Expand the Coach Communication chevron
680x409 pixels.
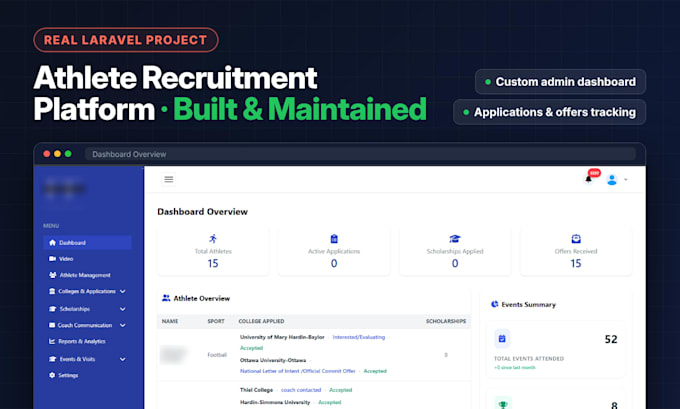pos(123,325)
